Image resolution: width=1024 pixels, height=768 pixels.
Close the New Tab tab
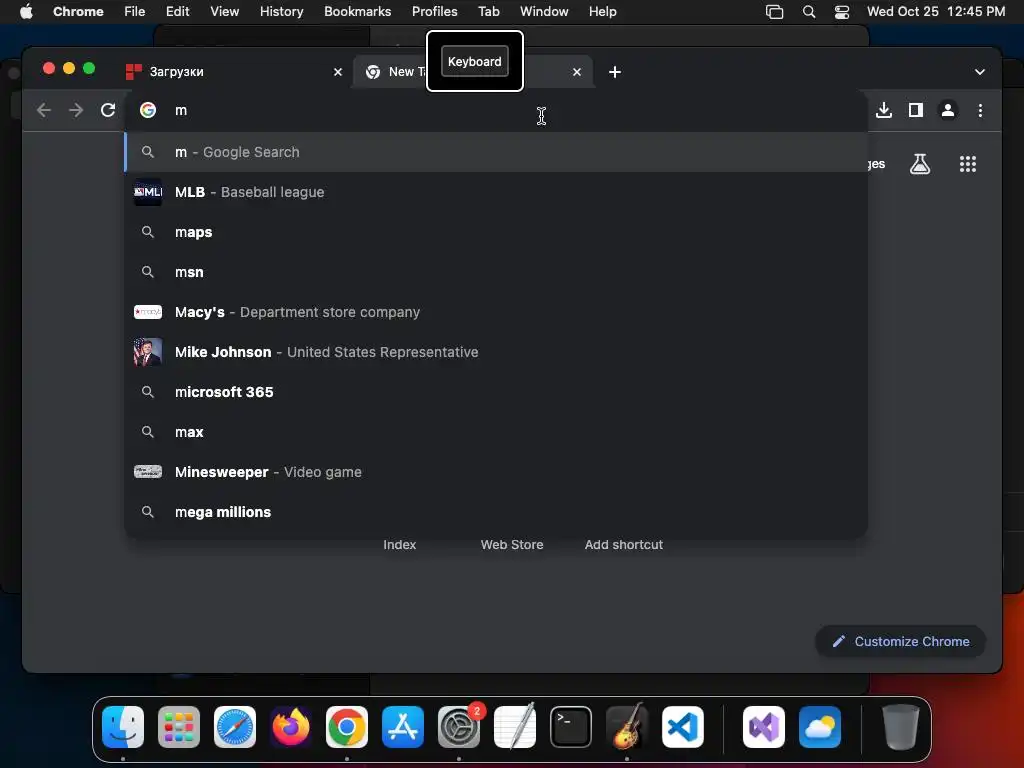pyautogui.click(x=577, y=72)
